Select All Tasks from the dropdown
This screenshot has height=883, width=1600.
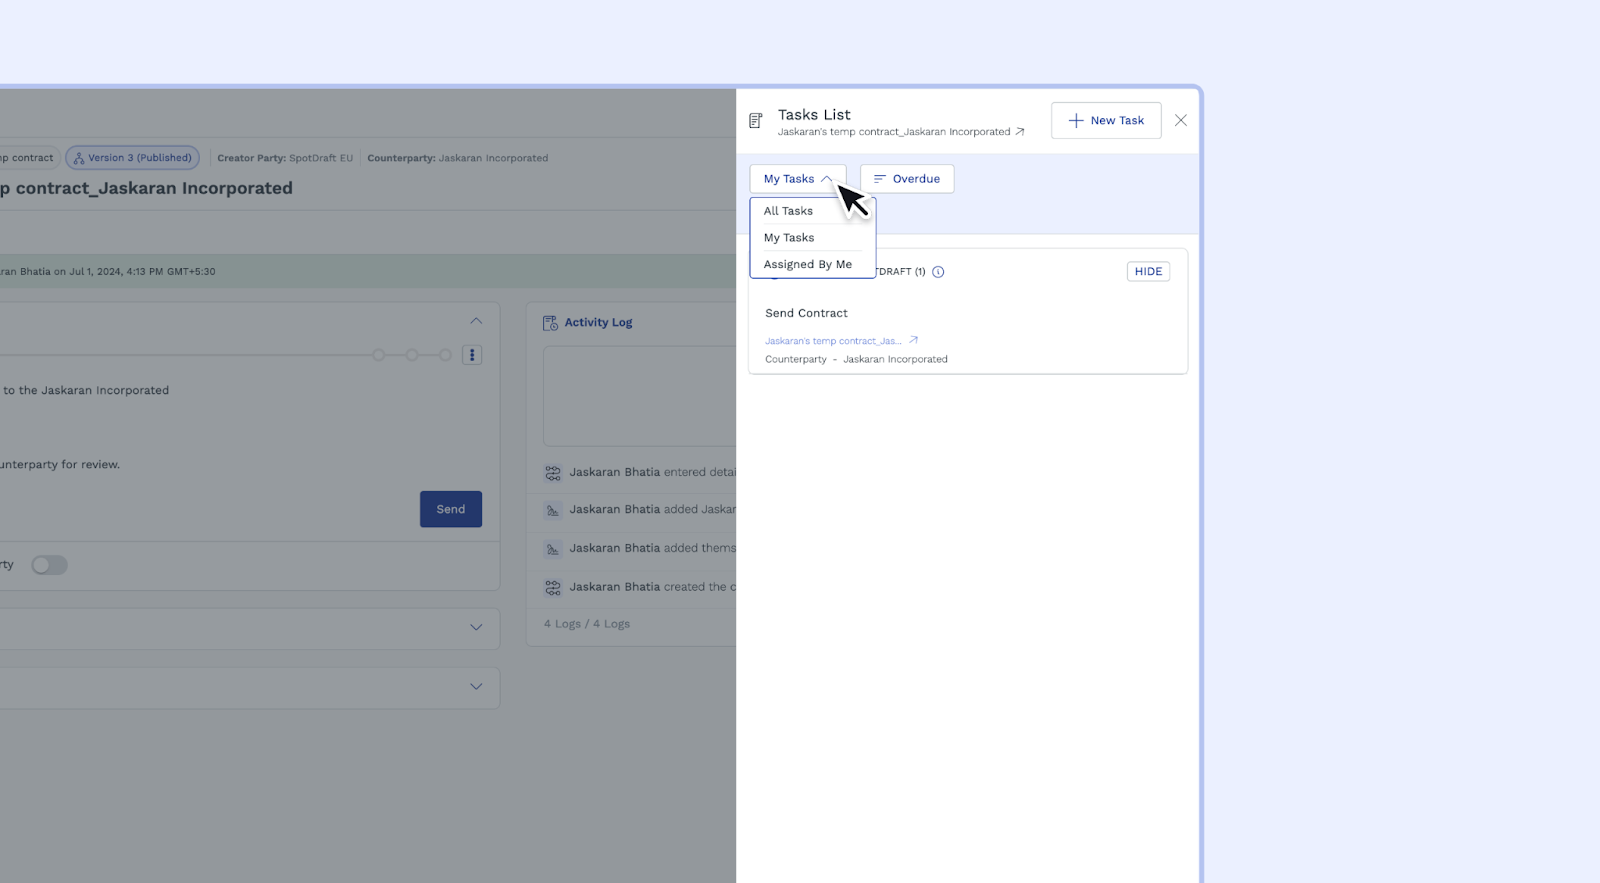pos(788,211)
